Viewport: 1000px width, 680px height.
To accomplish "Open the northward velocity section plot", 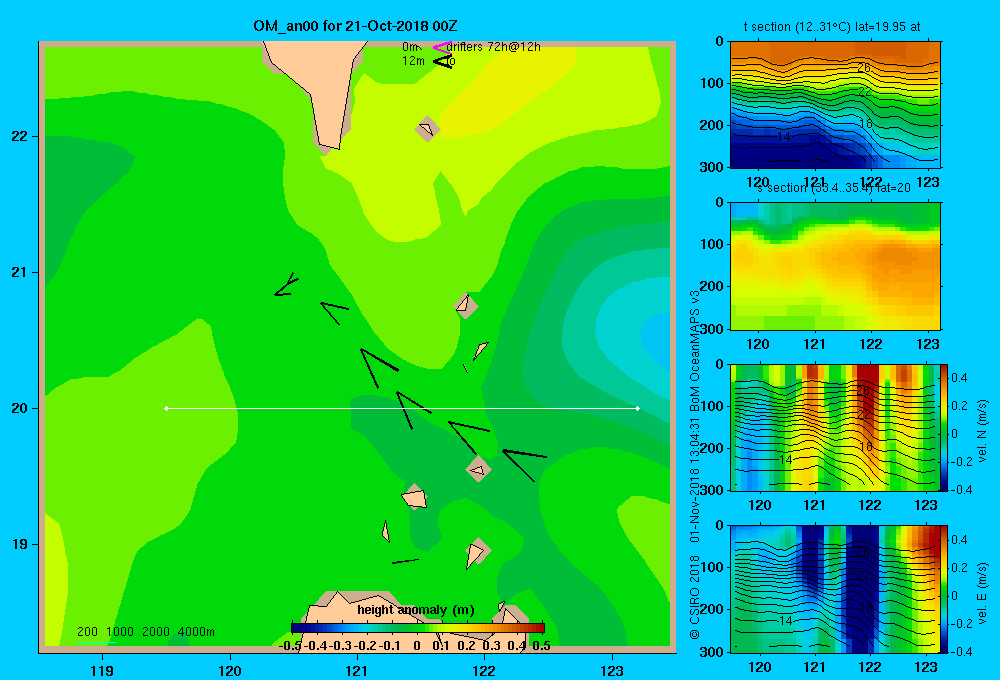I will [835, 427].
